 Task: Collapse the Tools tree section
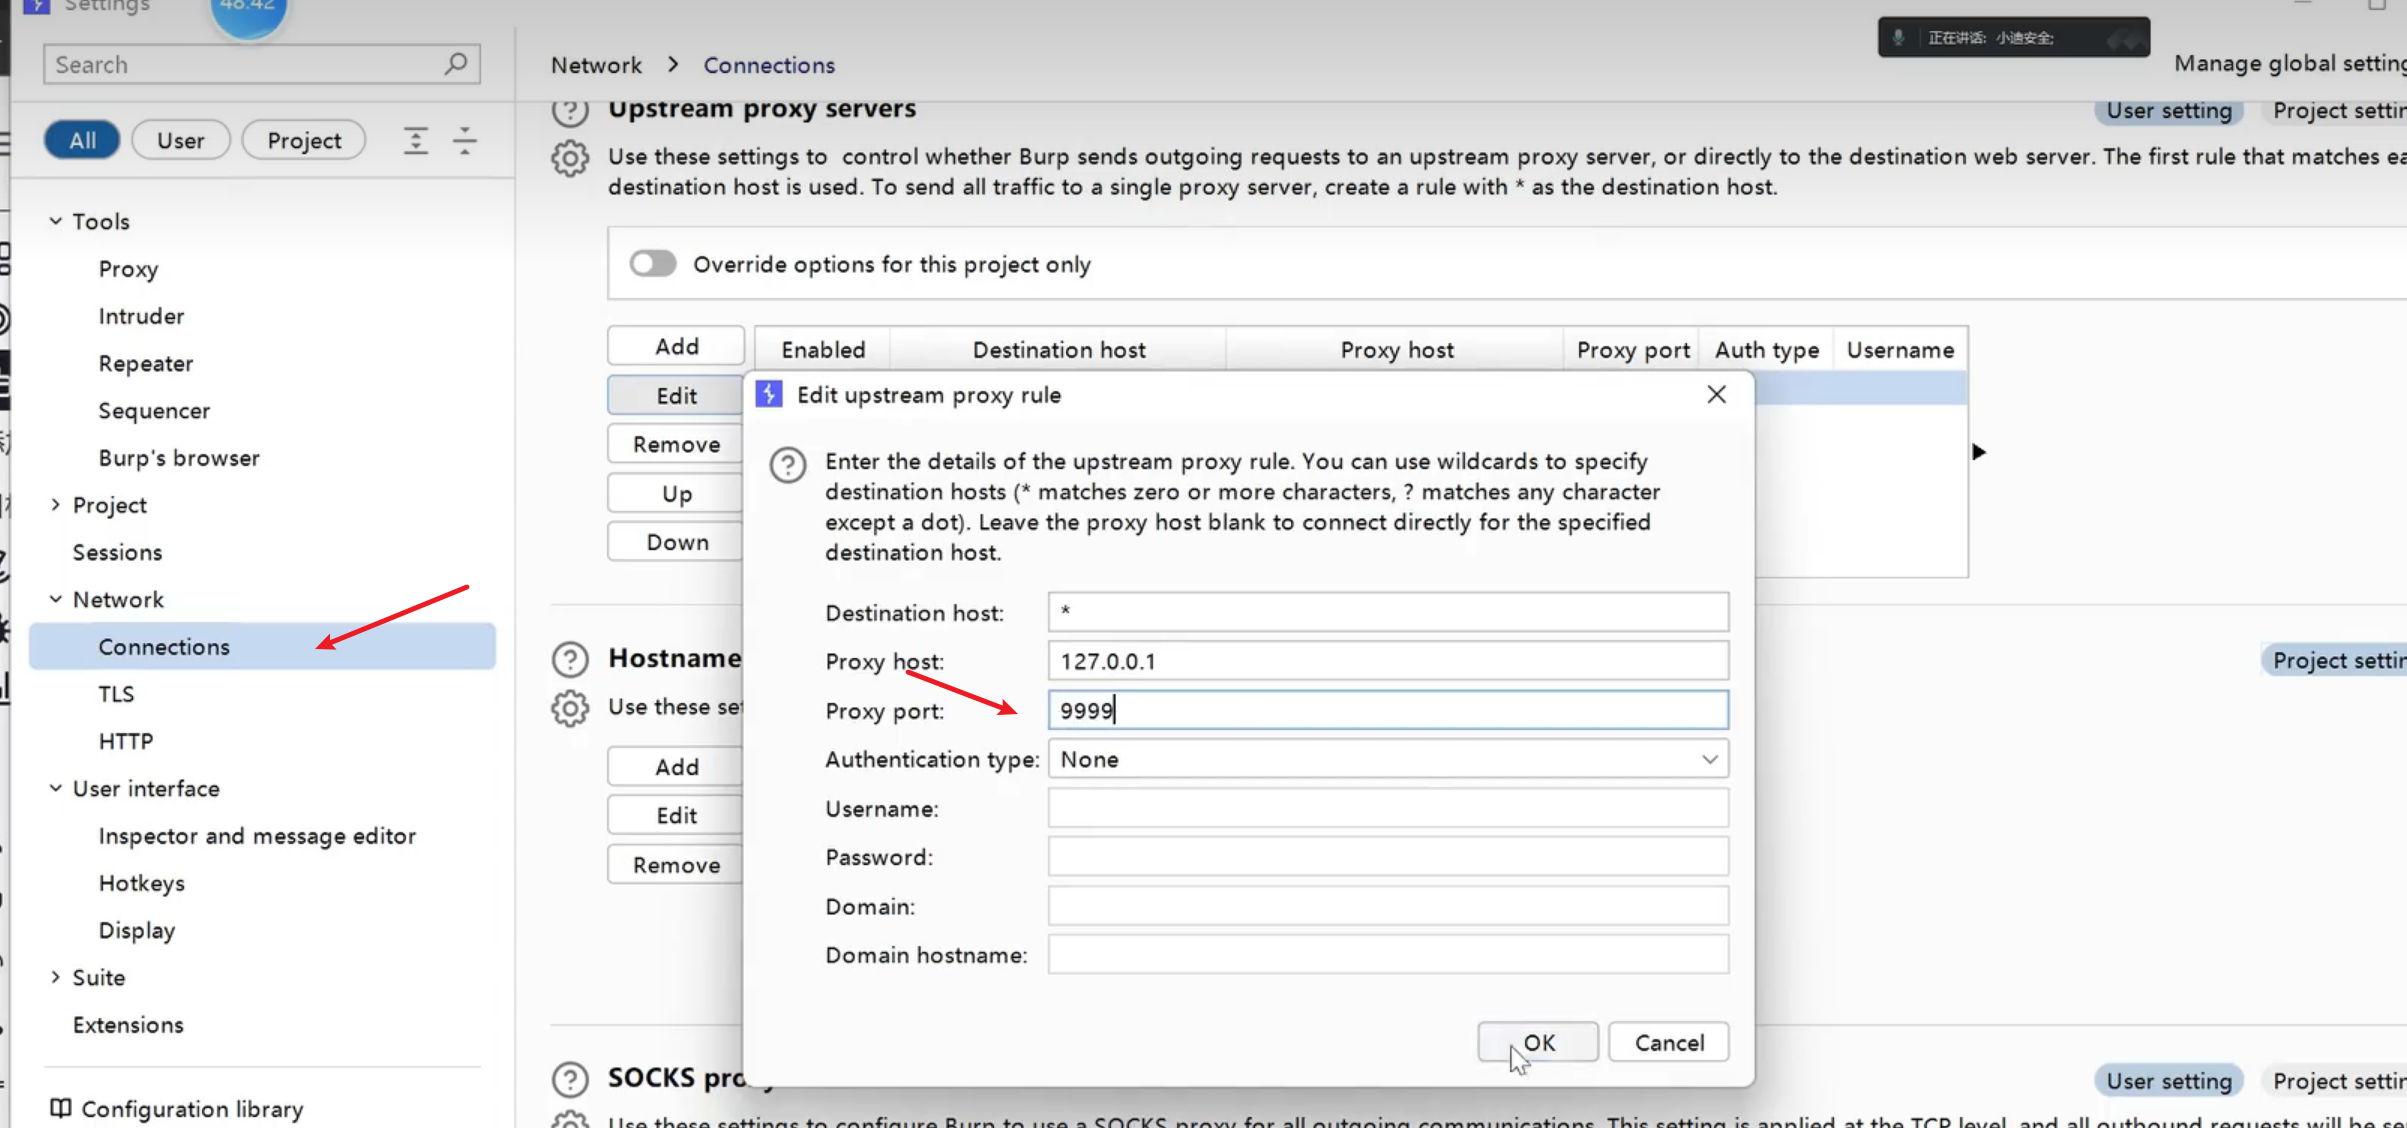(x=56, y=221)
